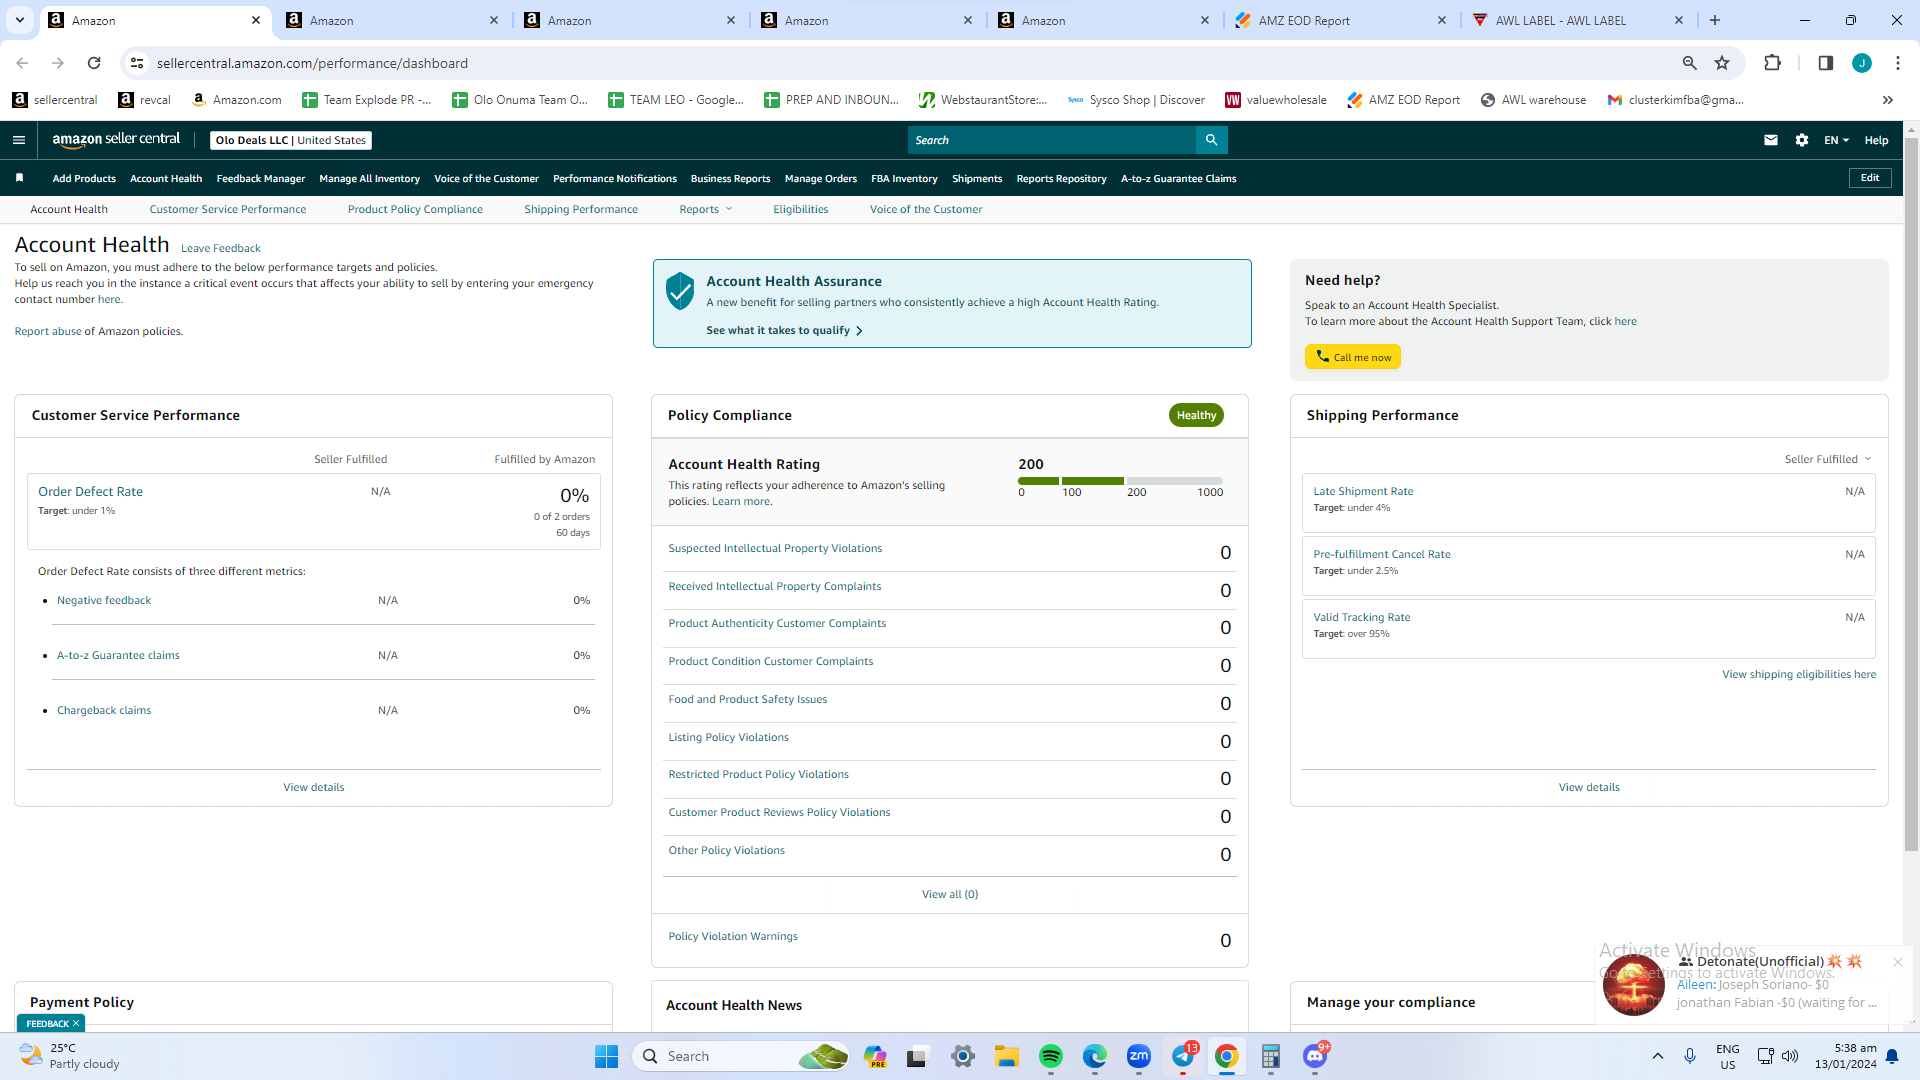
Task: Click See what it takes to qualify
Action: pos(784,330)
